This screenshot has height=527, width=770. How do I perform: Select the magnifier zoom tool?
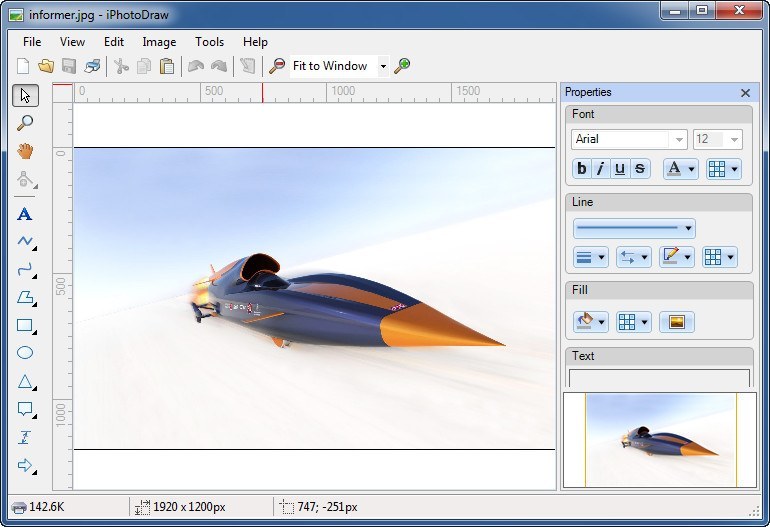click(x=25, y=123)
